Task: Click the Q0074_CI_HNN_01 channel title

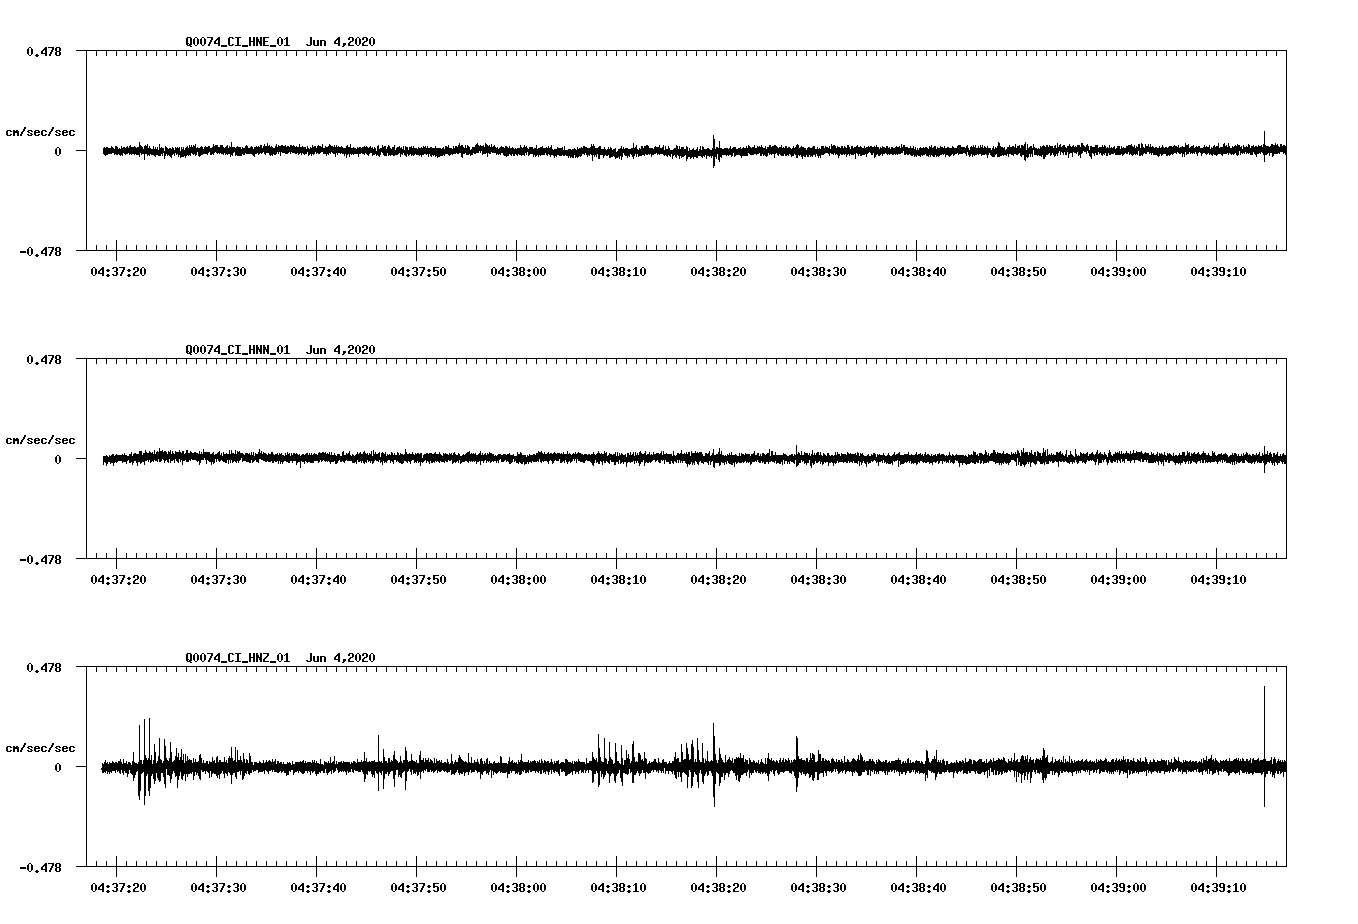Action: pos(237,350)
